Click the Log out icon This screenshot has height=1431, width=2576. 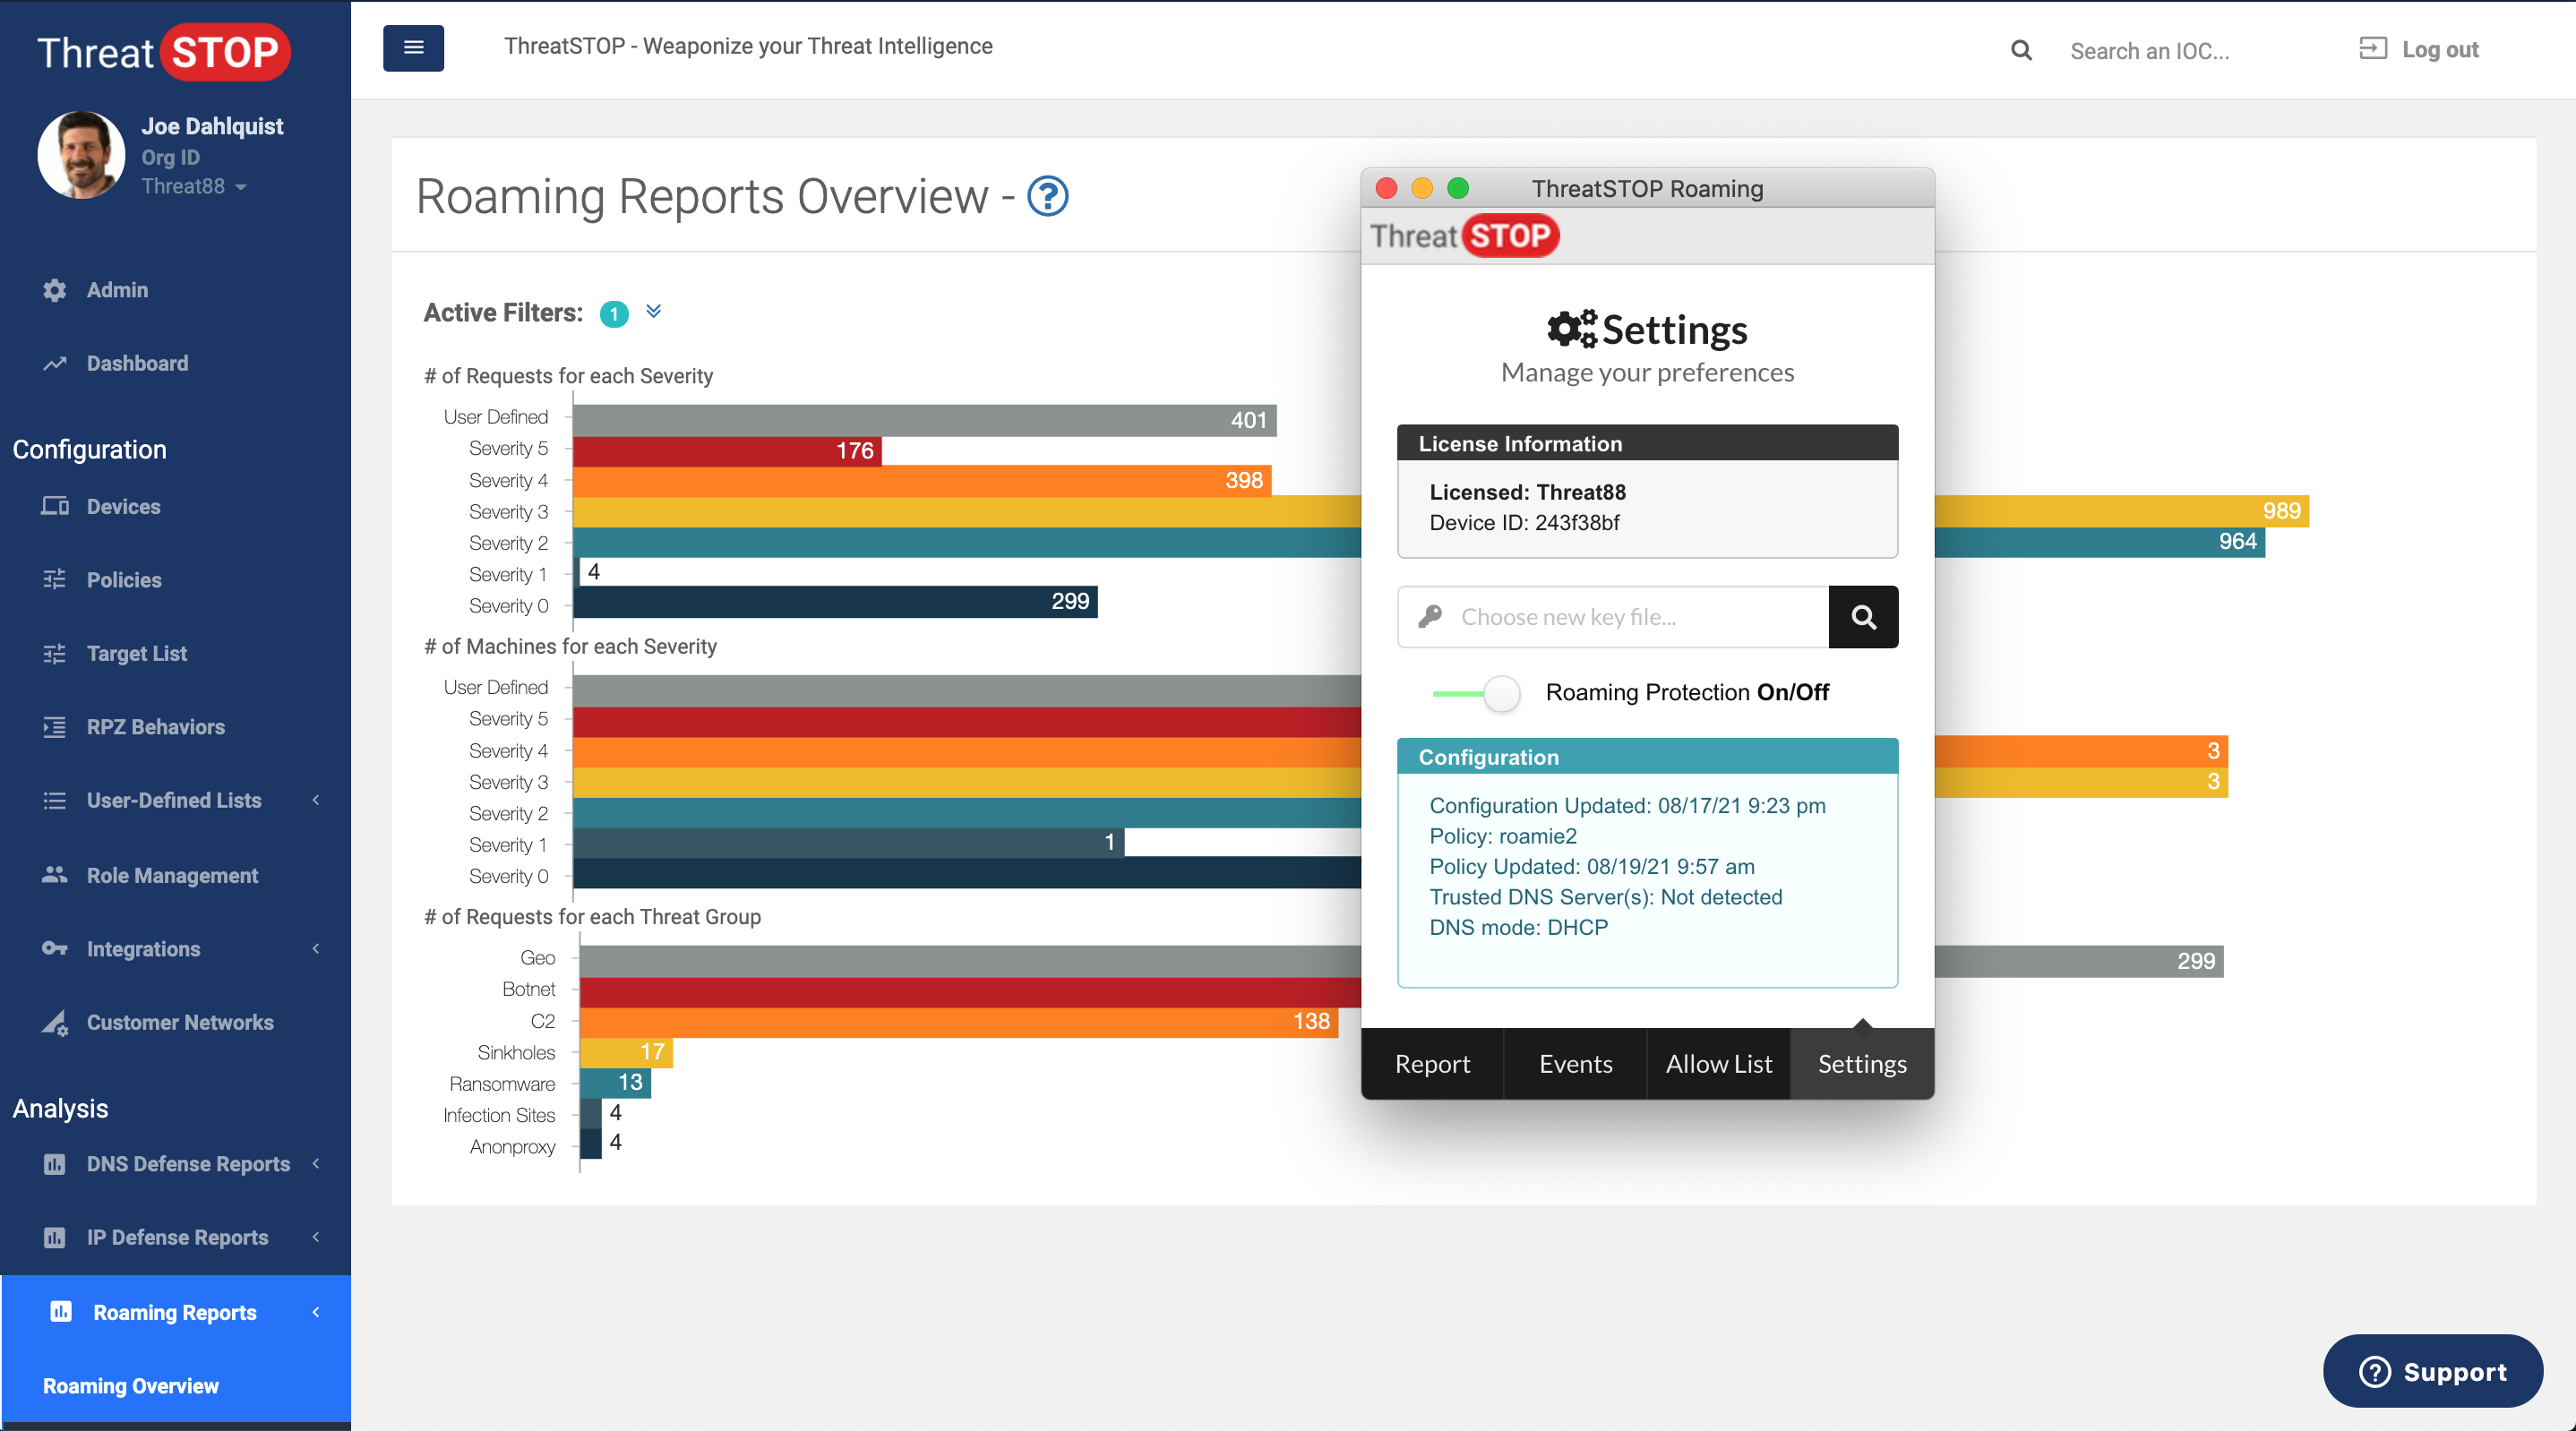(2372, 49)
